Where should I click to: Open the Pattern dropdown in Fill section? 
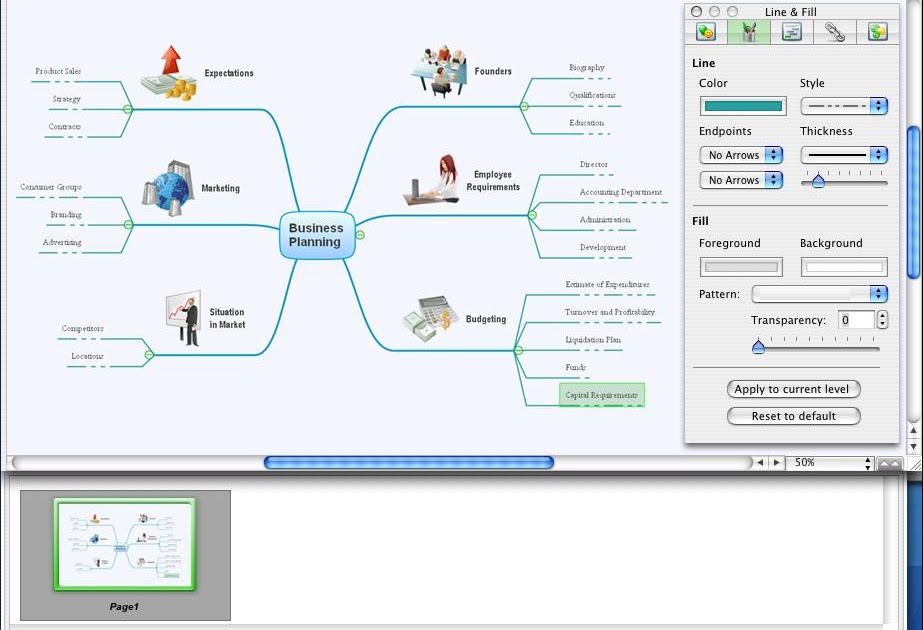tap(819, 294)
